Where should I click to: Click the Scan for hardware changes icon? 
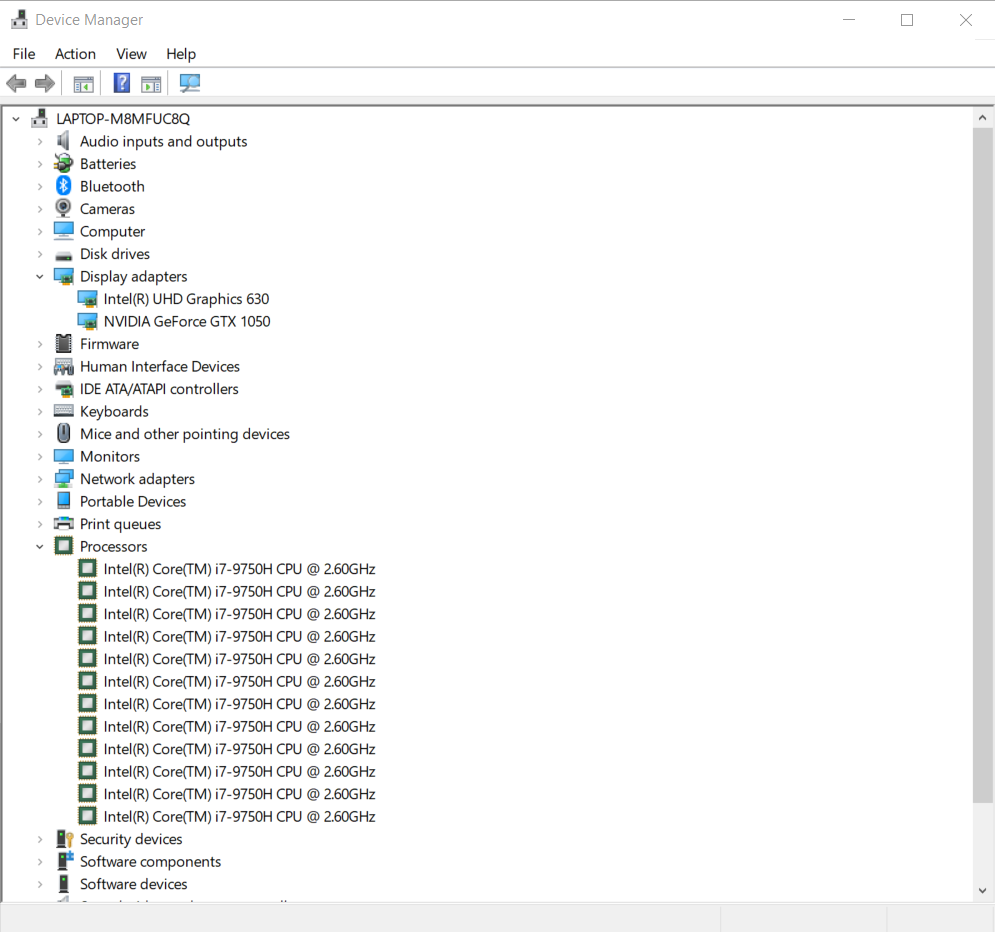(x=189, y=83)
